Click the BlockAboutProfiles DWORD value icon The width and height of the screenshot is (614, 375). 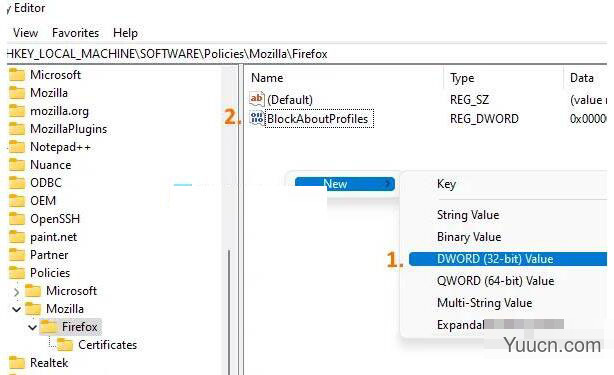tap(257, 118)
